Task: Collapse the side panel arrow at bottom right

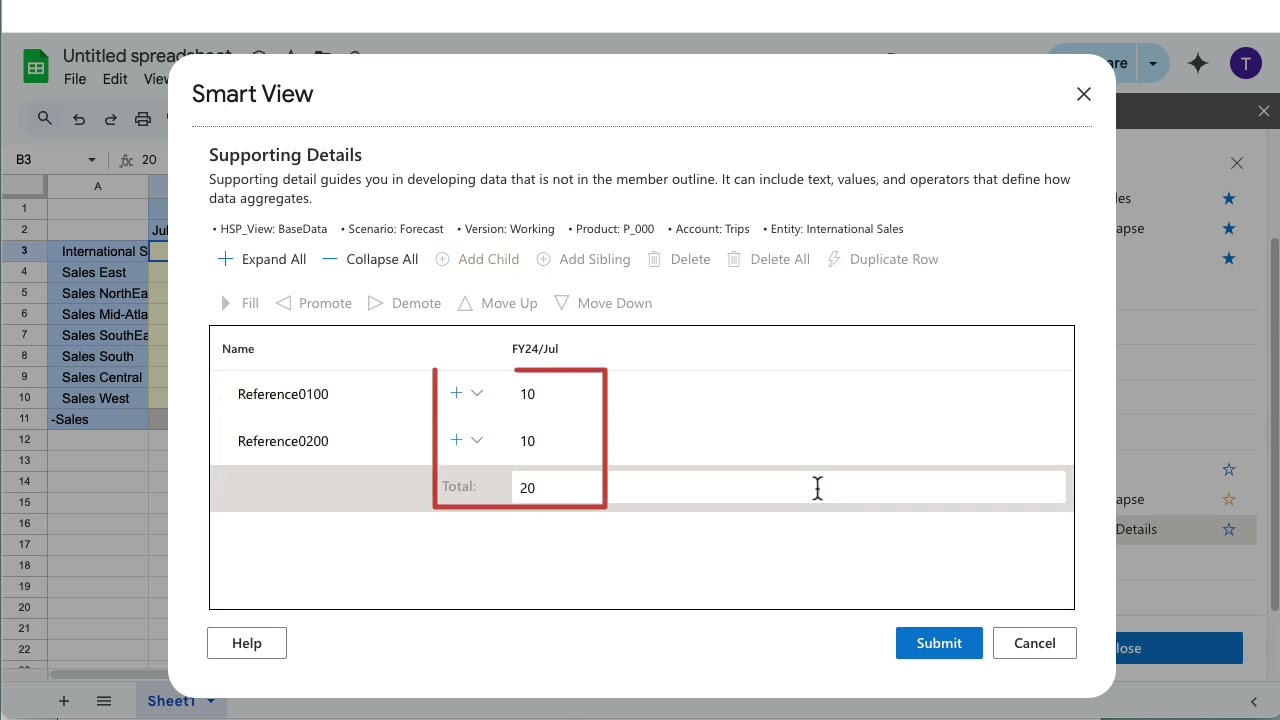Action: (1254, 702)
